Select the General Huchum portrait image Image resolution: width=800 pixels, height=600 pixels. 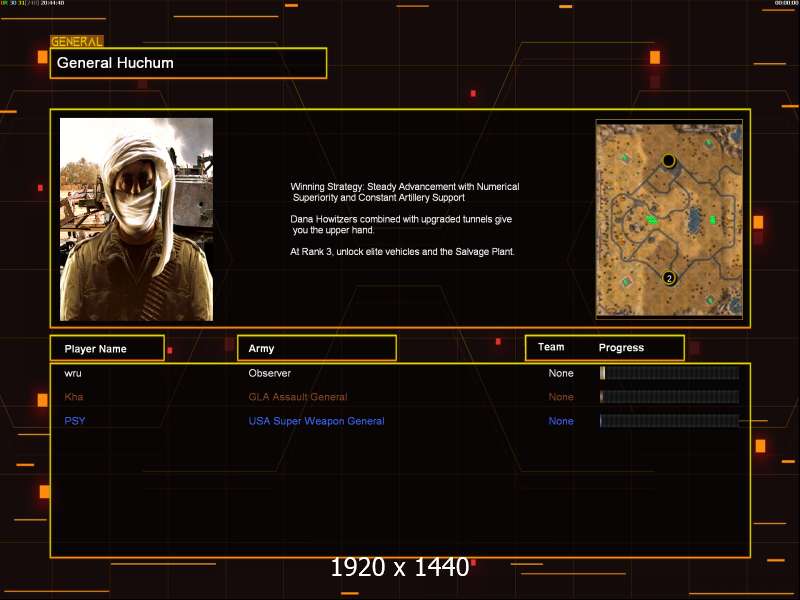pos(136,219)
